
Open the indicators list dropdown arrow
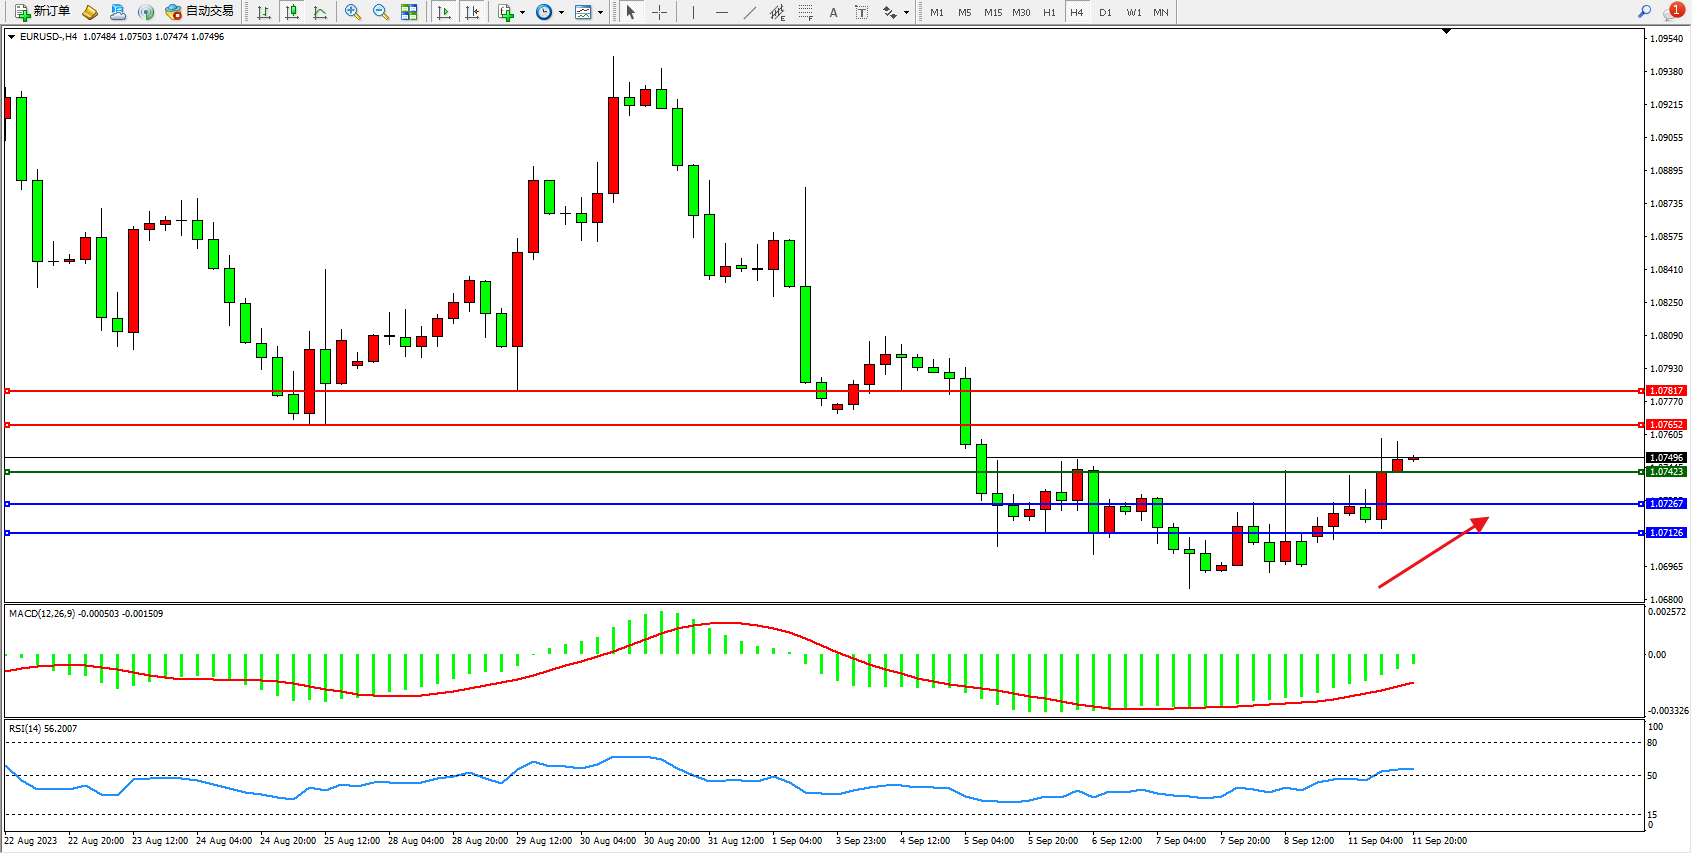pos(522,13)
